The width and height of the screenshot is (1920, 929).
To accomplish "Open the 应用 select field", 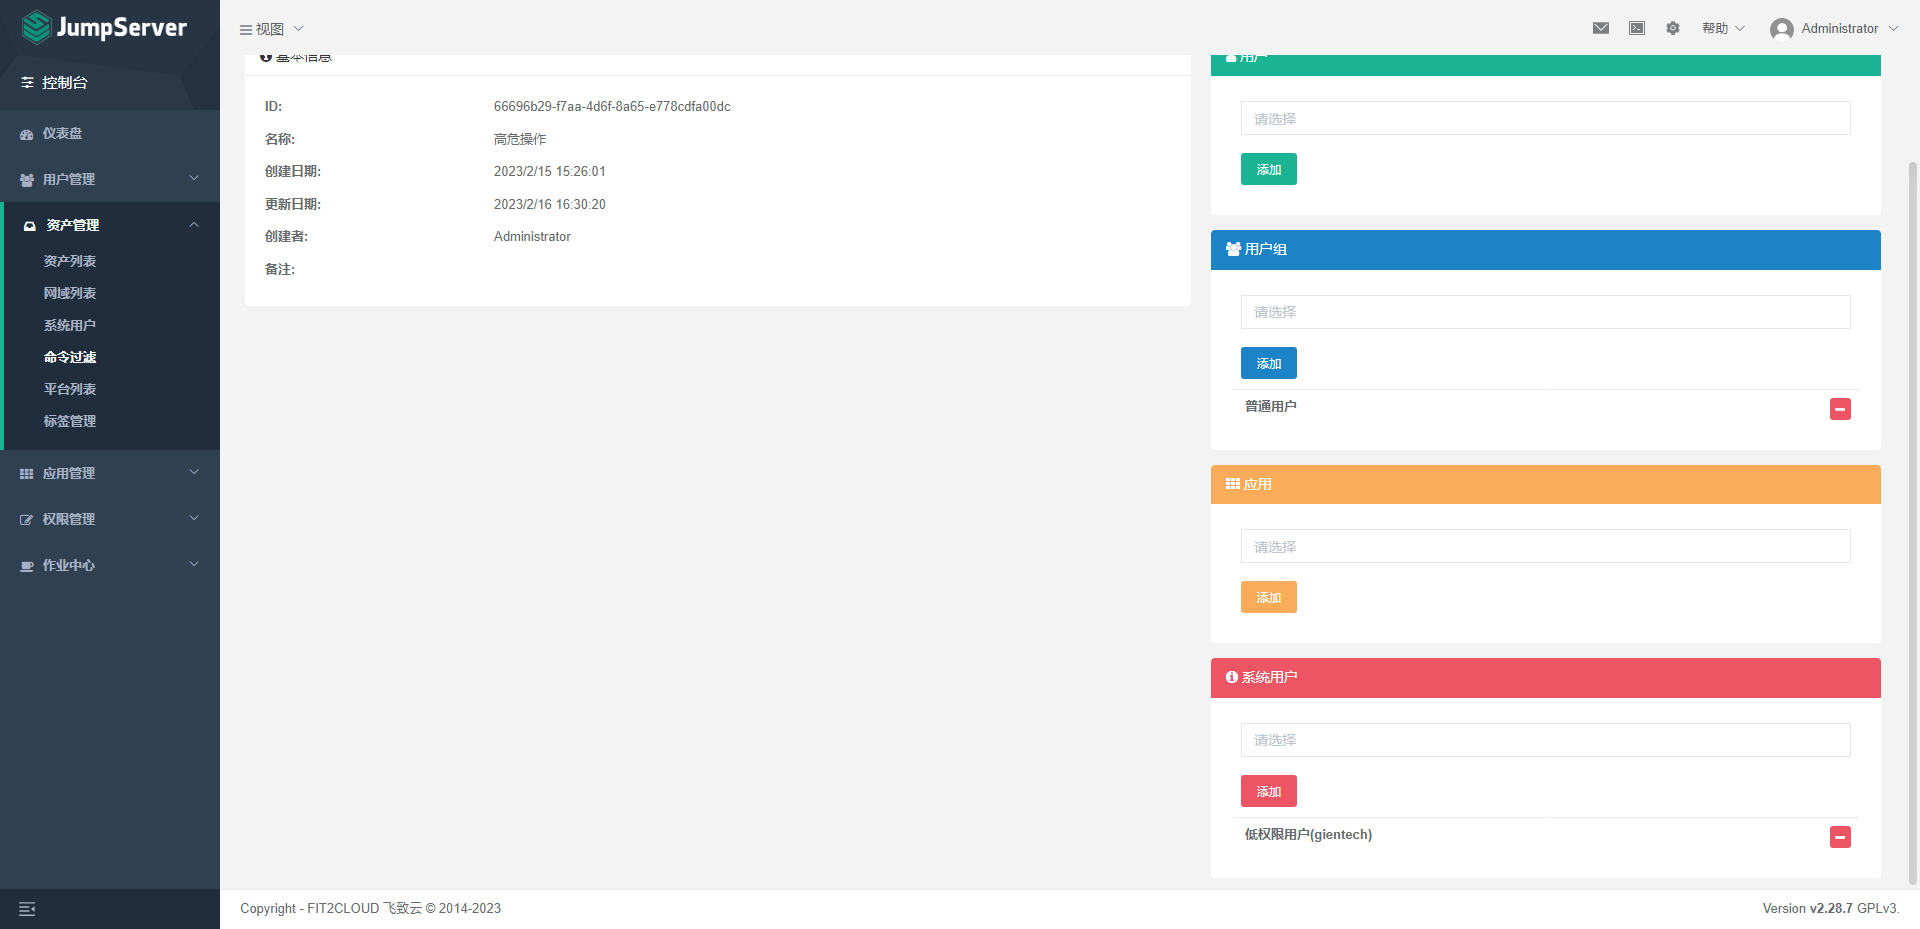I will (1545, 546).
